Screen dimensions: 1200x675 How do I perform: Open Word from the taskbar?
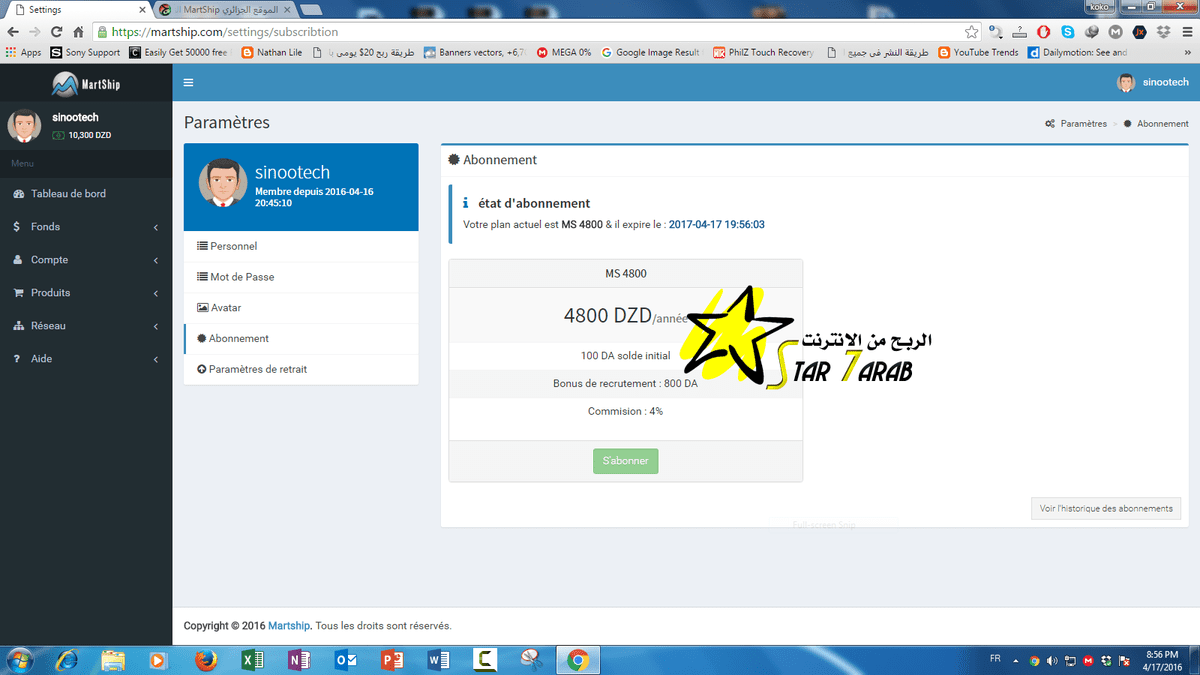coord(438,660)
